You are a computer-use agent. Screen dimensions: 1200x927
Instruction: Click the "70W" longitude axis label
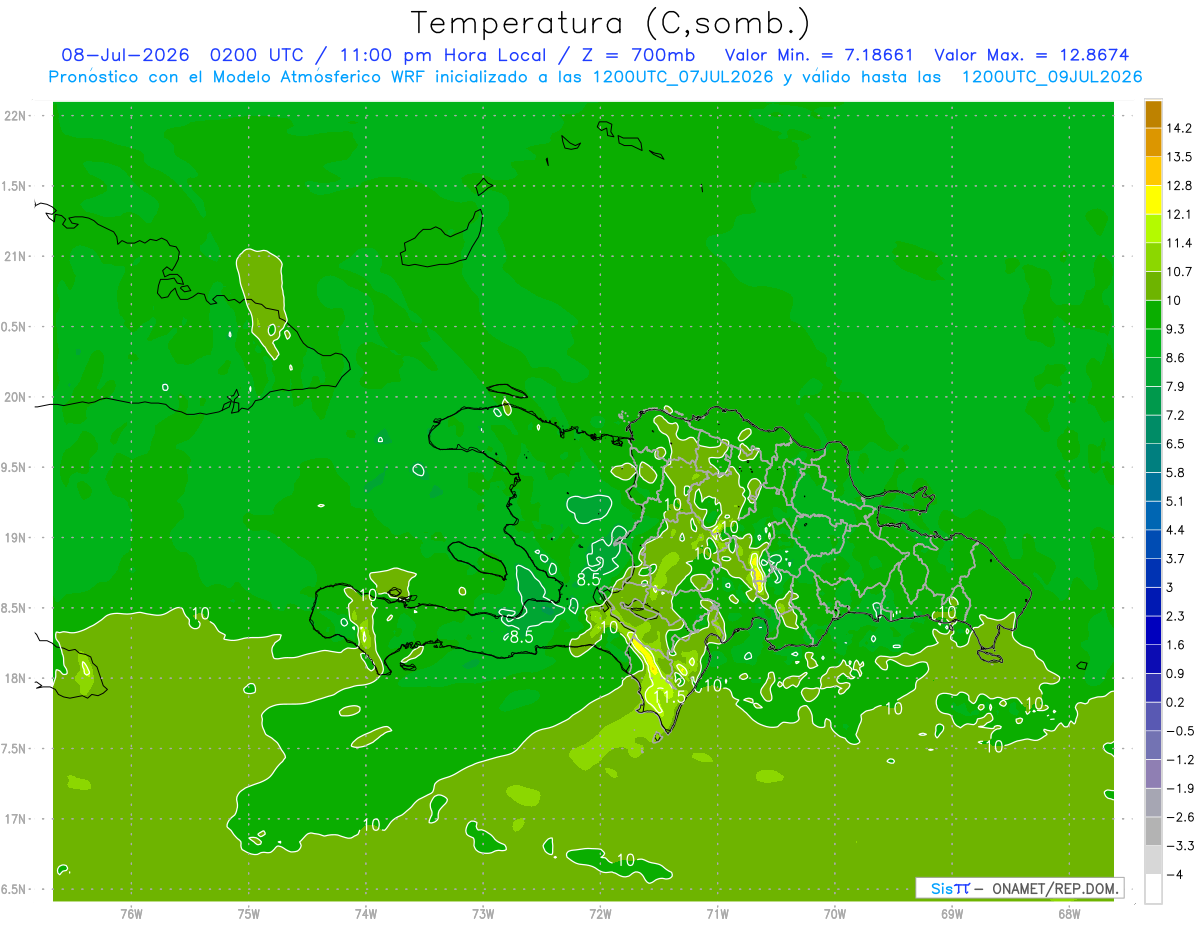tap(835, 913)
